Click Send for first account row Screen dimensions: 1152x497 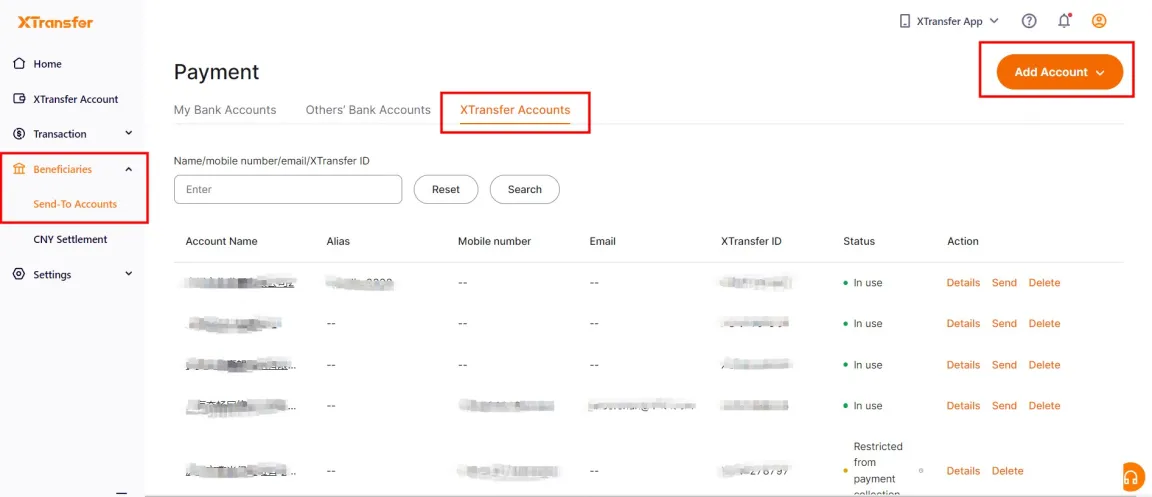click(x=1004, y=282)
